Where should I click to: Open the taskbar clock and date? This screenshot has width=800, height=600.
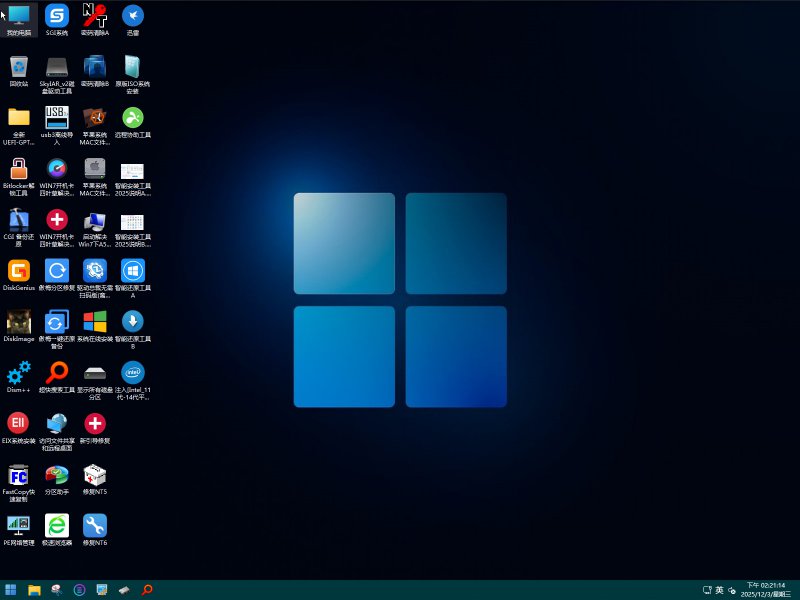coord(766,590)
